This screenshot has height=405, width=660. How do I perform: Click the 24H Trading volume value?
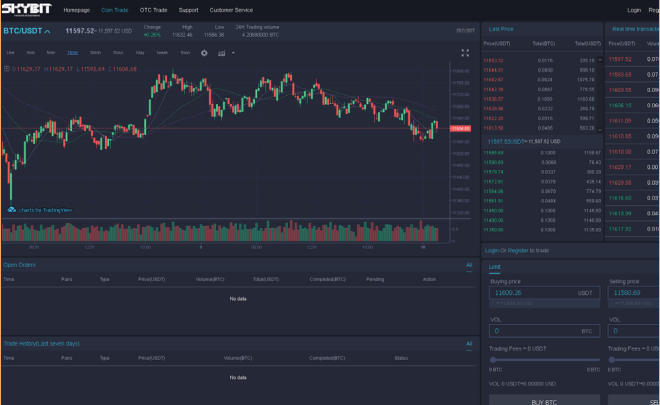click(260, 35)
